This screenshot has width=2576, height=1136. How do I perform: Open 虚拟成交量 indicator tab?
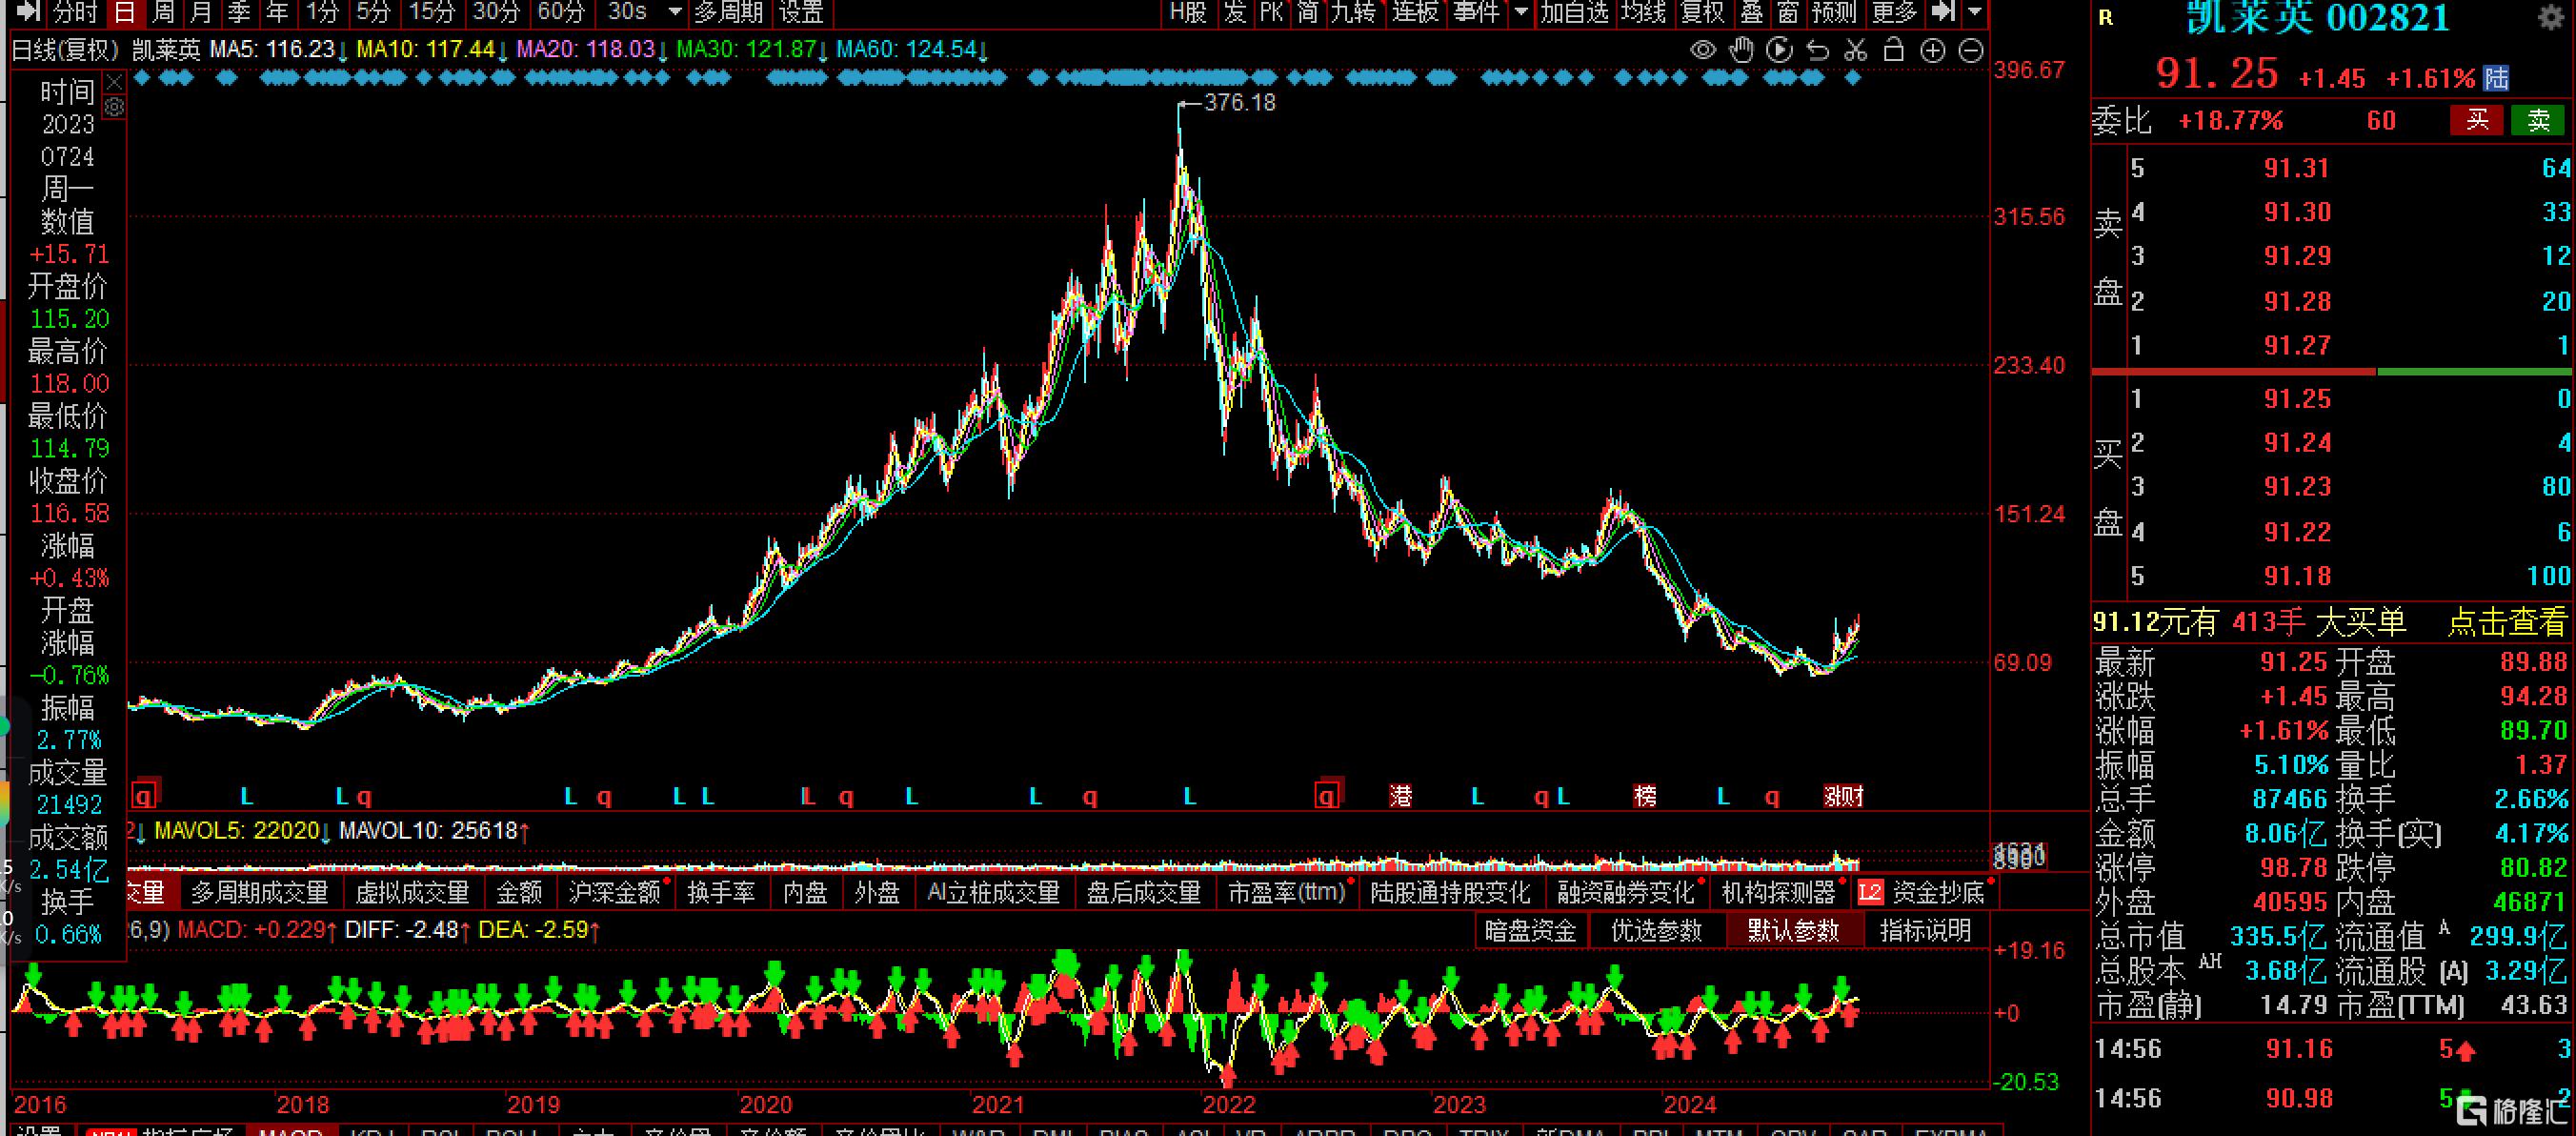[413, 892]
